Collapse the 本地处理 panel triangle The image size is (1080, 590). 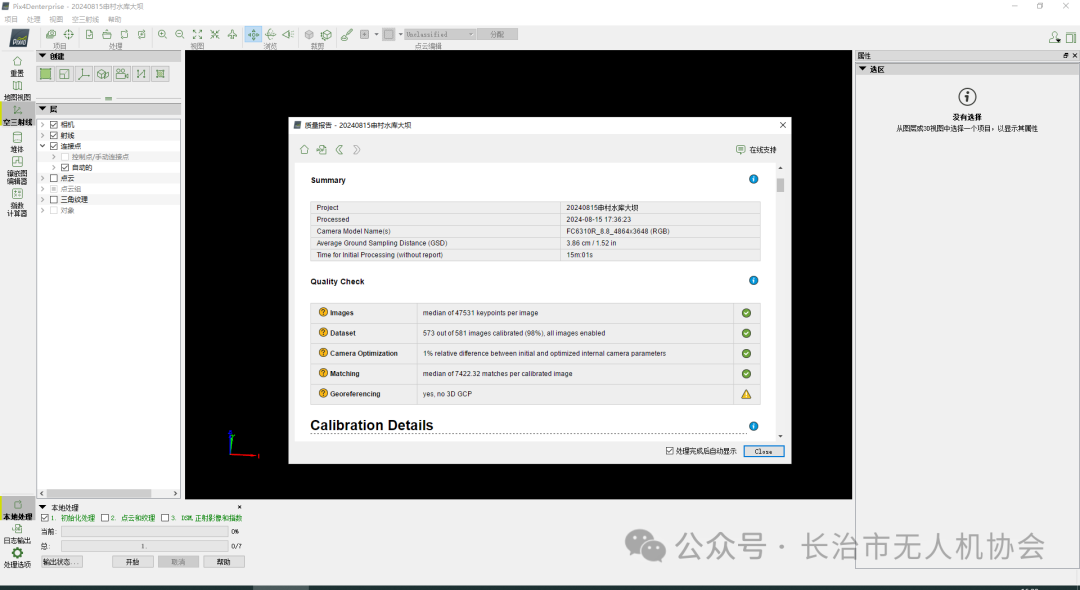pyautogui.click(x=43, y=507)
